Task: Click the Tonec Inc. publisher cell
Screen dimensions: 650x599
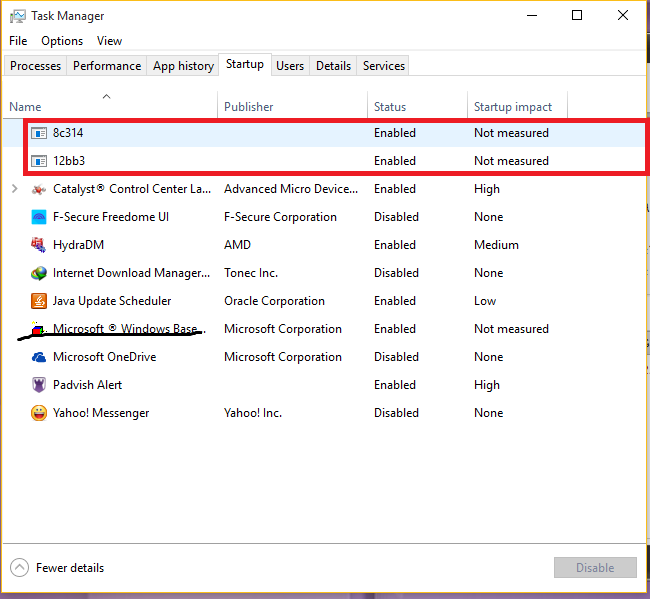Action: [251, 273]
